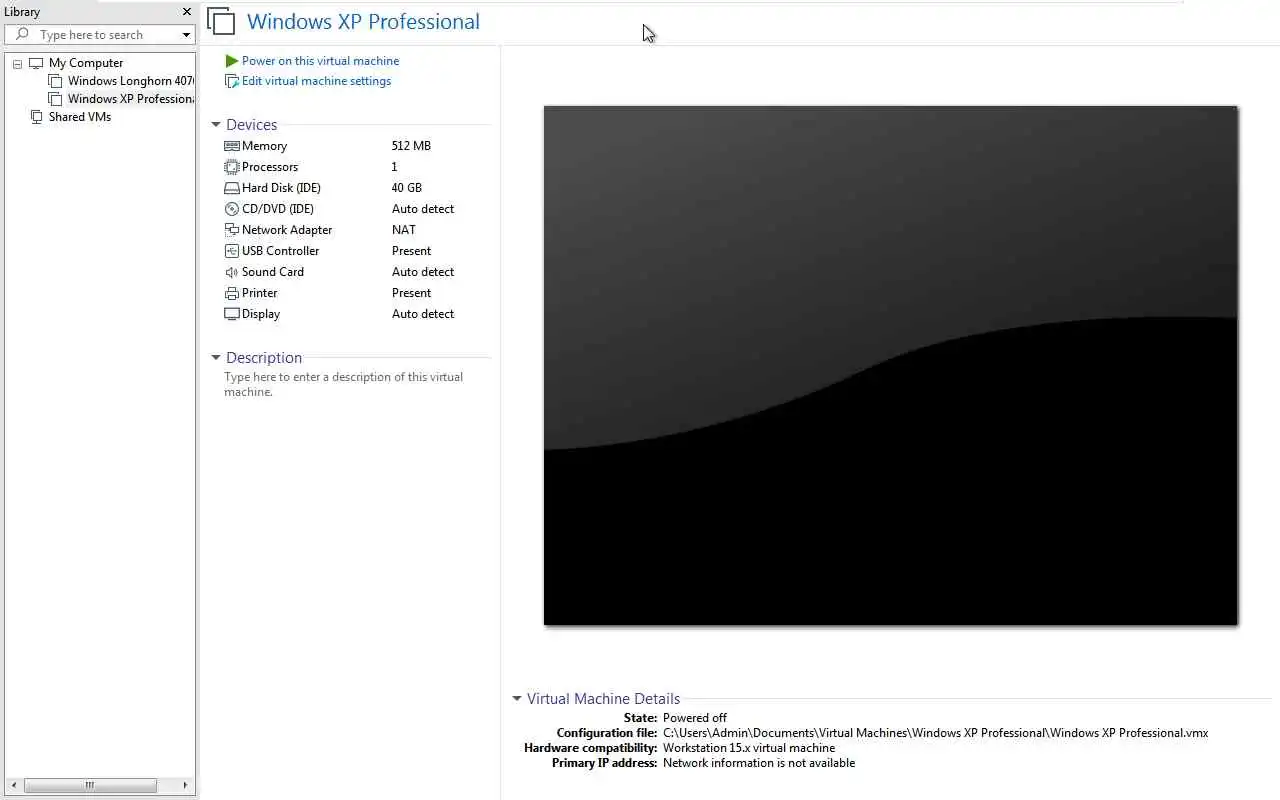Click the Windows XP Professional VM tree icon
The image size is (1280, 800).
(x=56, y=99)
